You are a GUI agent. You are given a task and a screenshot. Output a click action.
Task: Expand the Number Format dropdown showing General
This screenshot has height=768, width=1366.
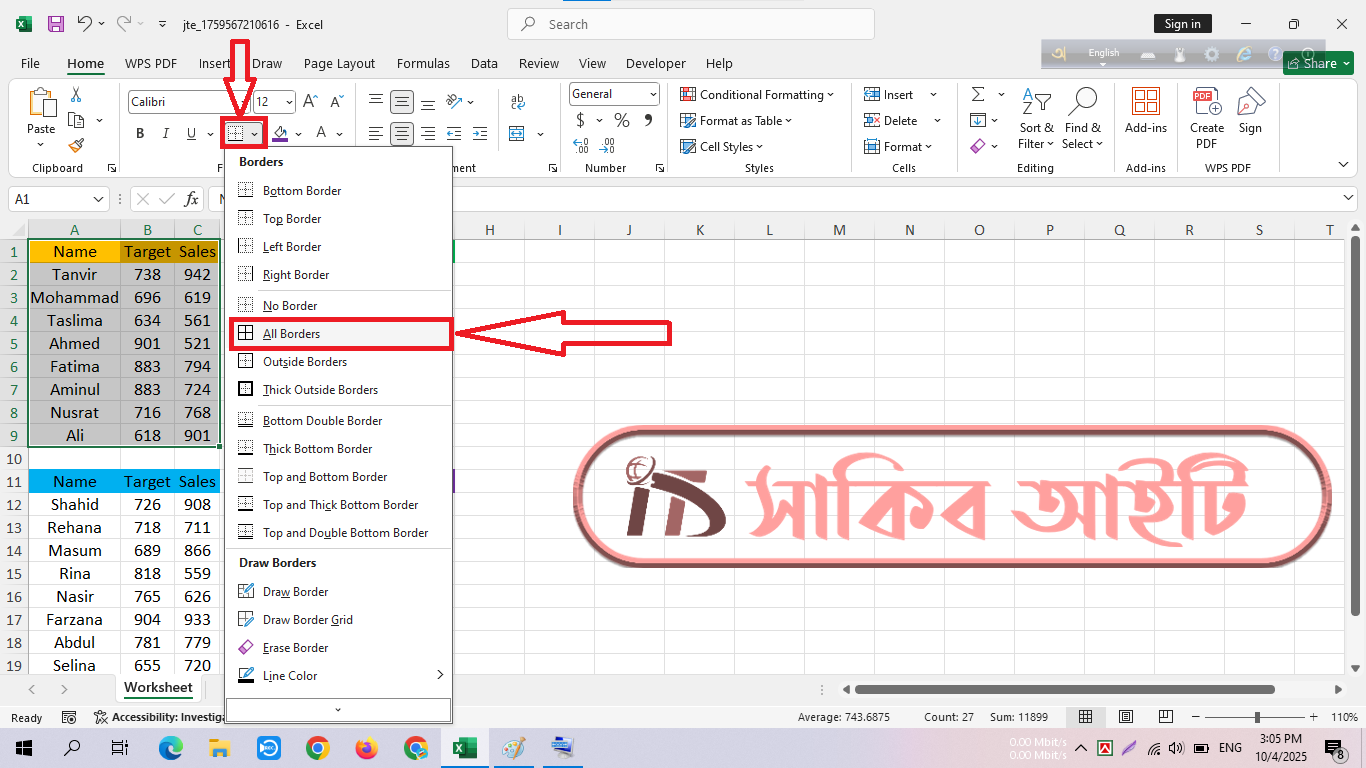point(652,94)
